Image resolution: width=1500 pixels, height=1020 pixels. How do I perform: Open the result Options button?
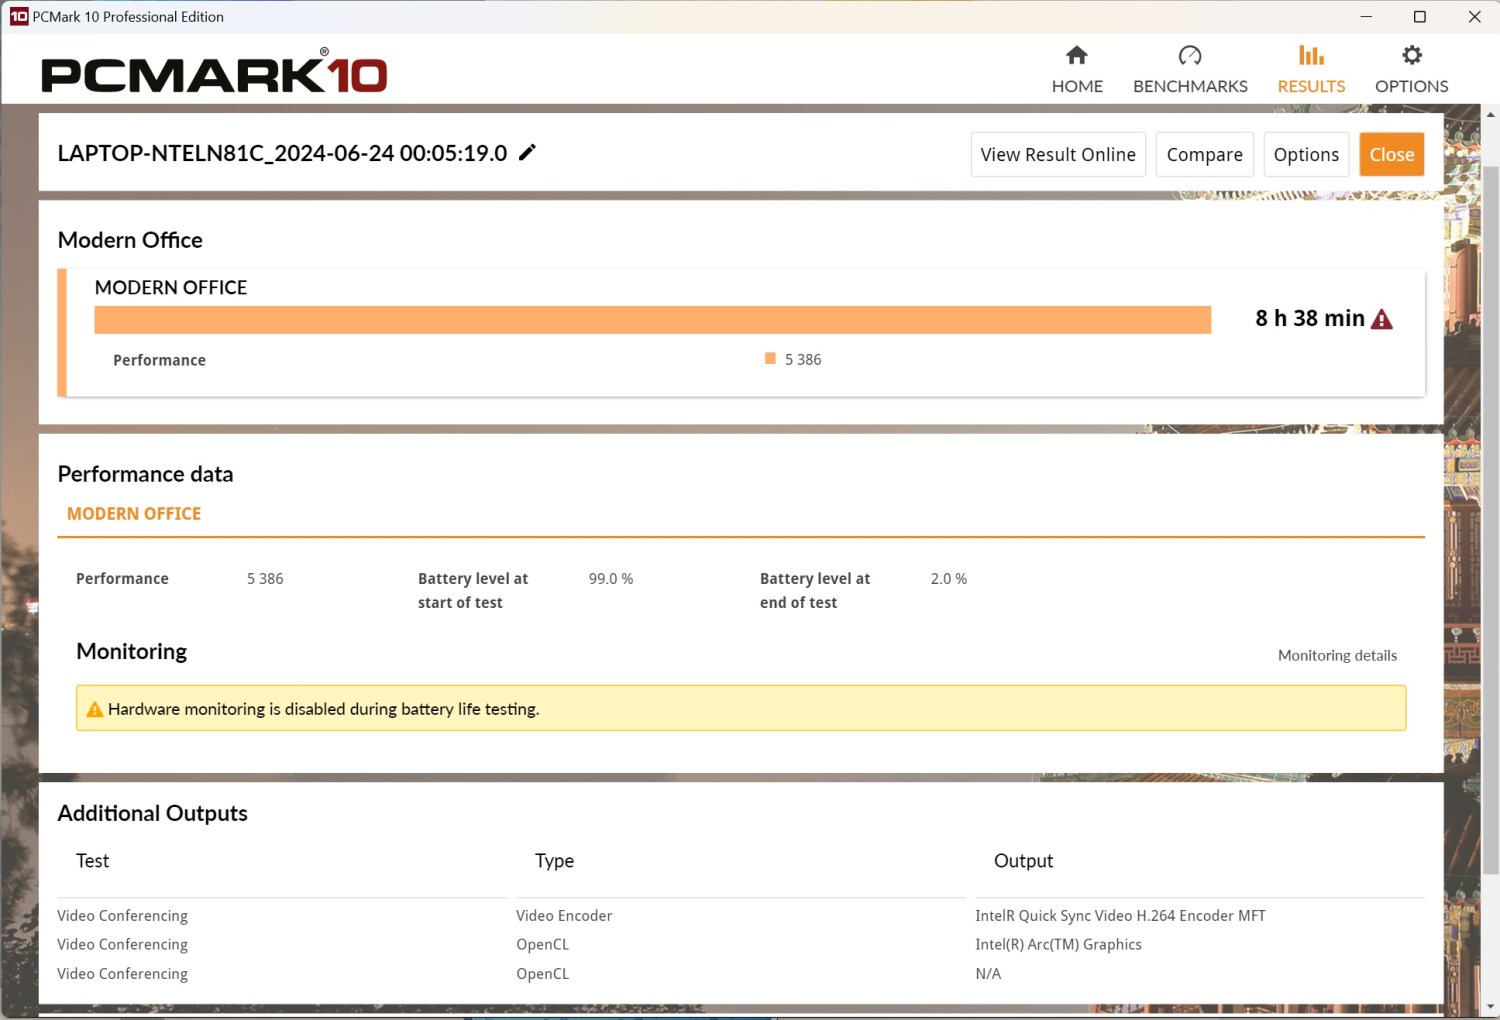click(1306, 155)
